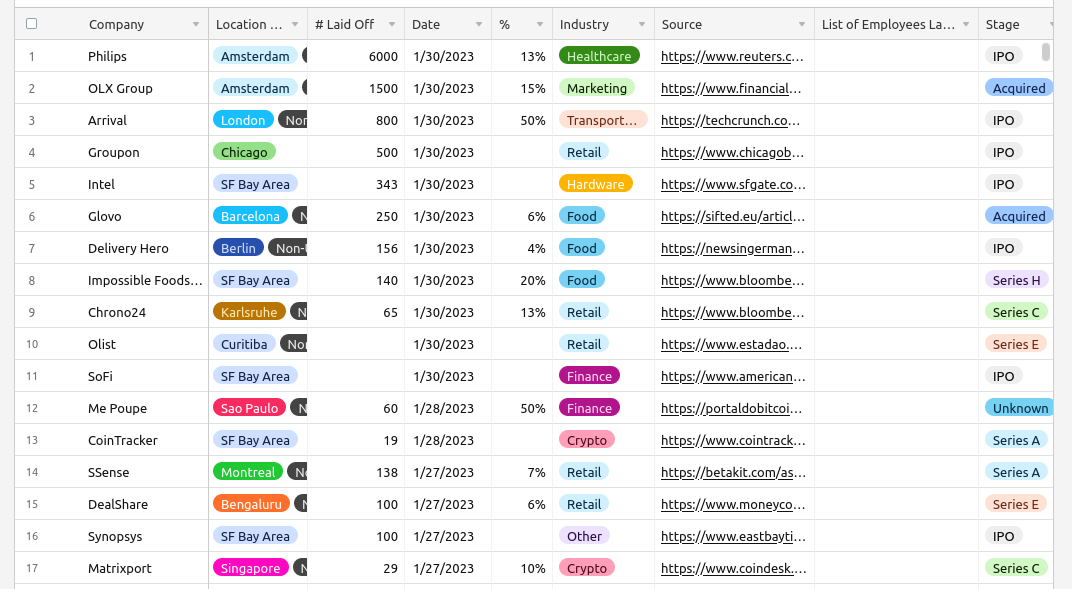Click the Marketing industry tag
Image resolution: width=1072 pixels, height=589 pixels.
[597, 88]
